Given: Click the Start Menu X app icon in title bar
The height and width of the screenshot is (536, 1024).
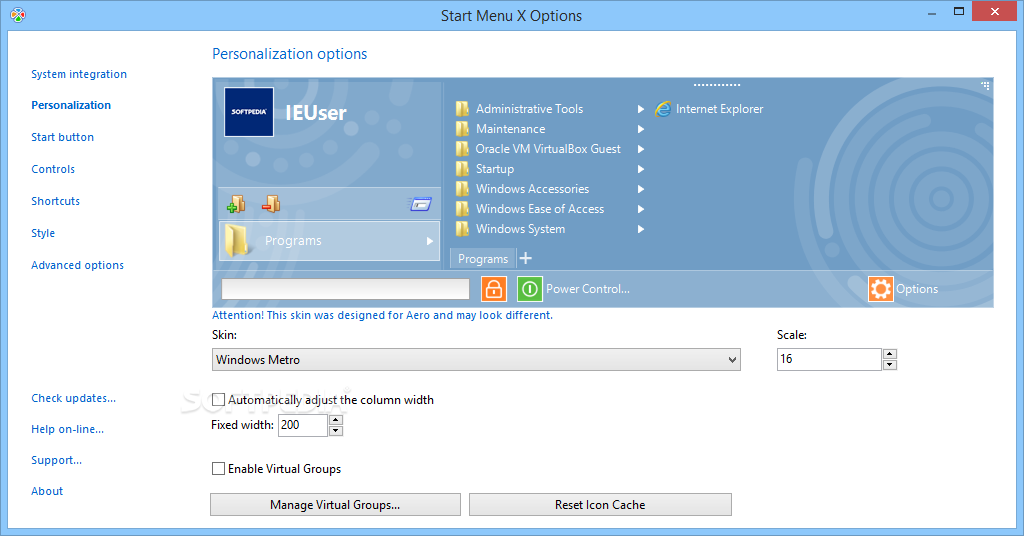Looking at the screenshot, I should tap(18, 15).
